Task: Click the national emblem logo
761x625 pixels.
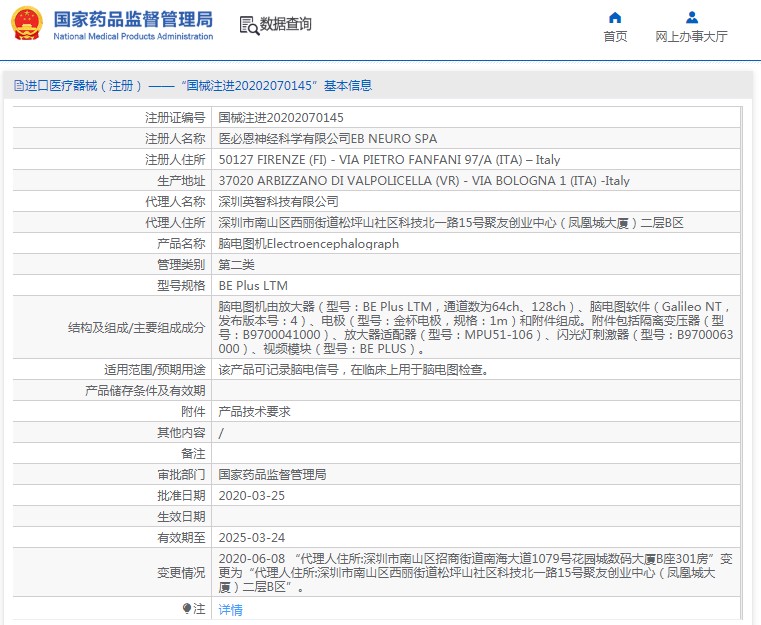Action: click(x=27, y=23)
